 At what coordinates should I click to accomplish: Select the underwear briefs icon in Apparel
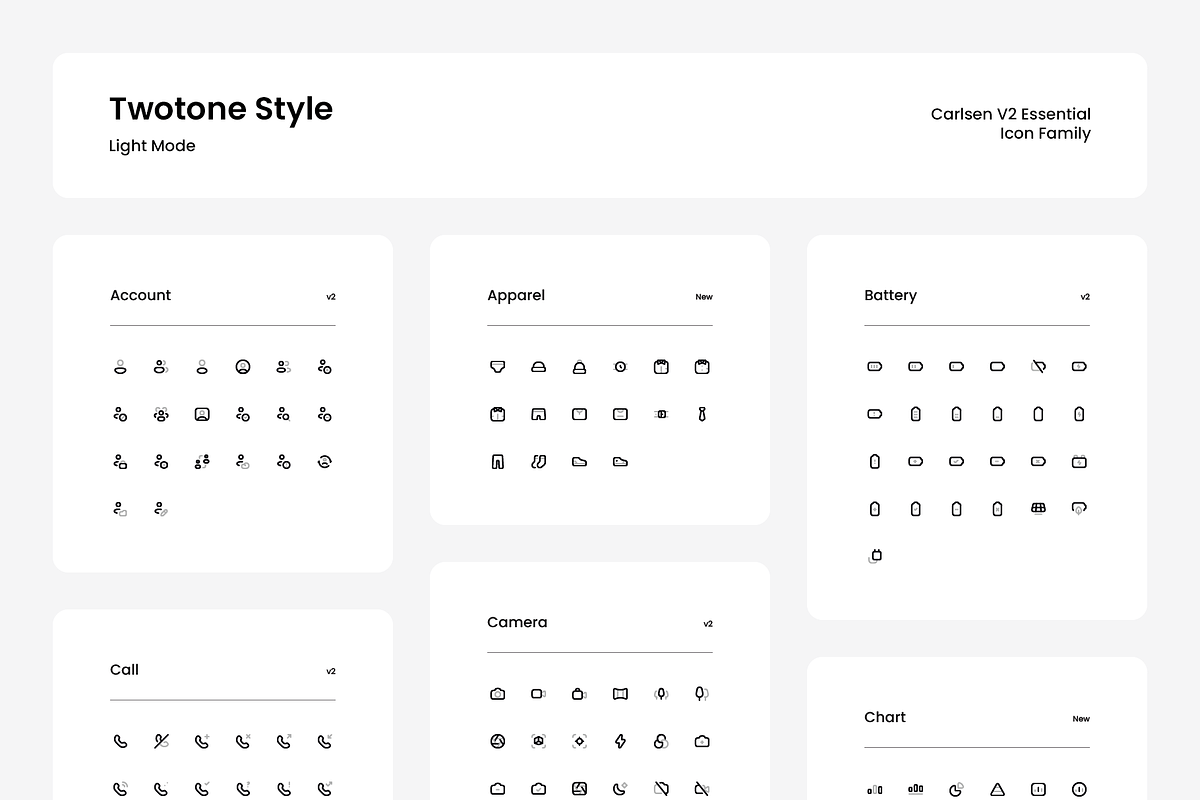coord(498,367)
